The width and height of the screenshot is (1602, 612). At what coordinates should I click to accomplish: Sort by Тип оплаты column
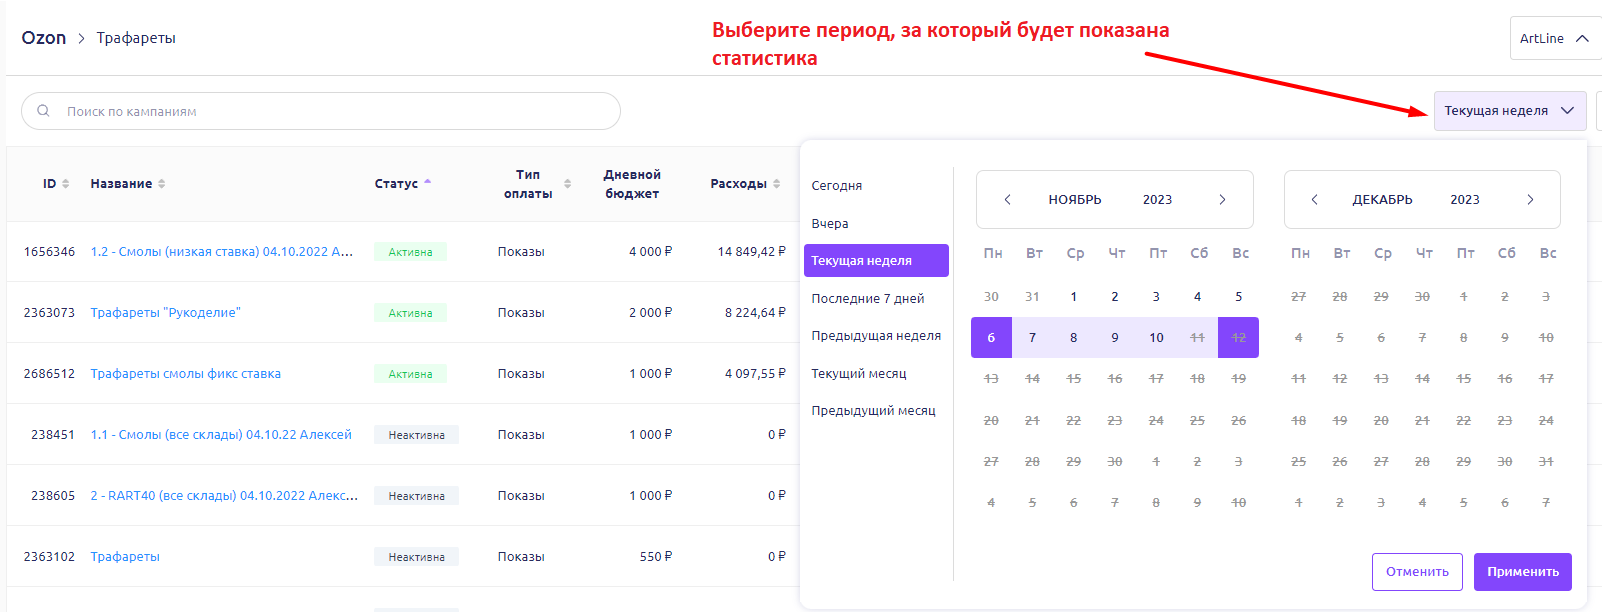click(567, 184)
